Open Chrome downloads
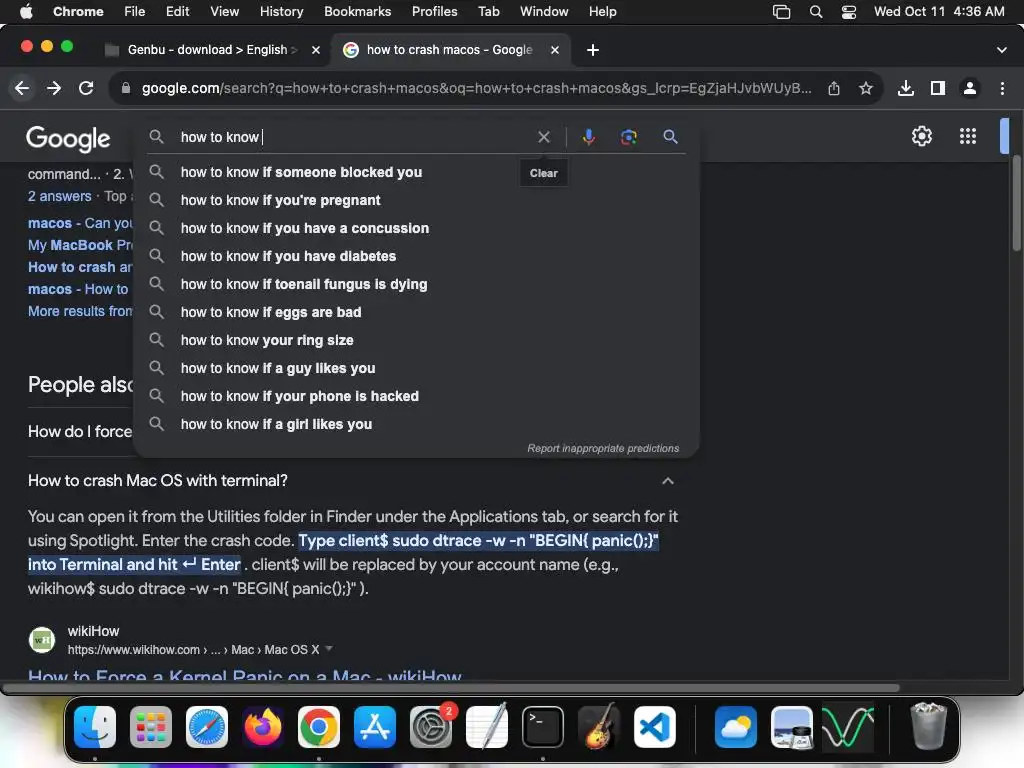Screen dimensions: 1024x768 click(906, 88)
